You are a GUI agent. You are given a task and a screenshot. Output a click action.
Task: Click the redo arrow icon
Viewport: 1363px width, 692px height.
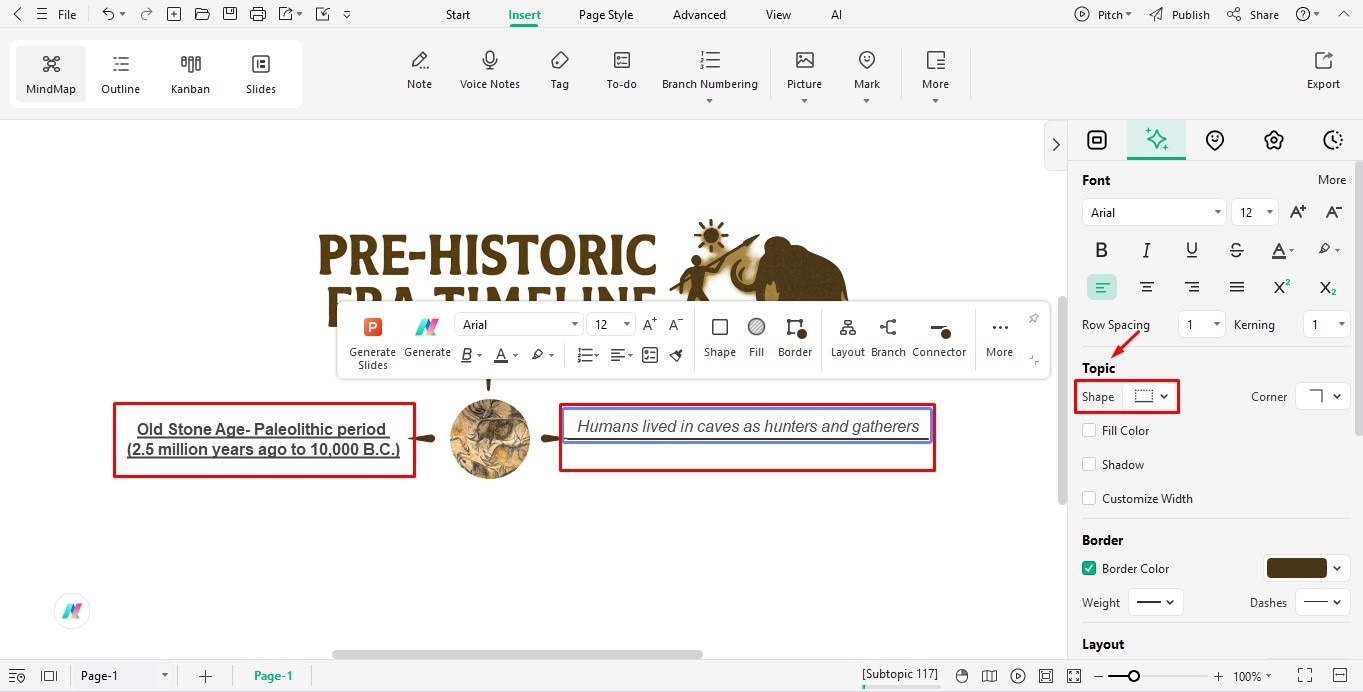click(x=147, y=15)
